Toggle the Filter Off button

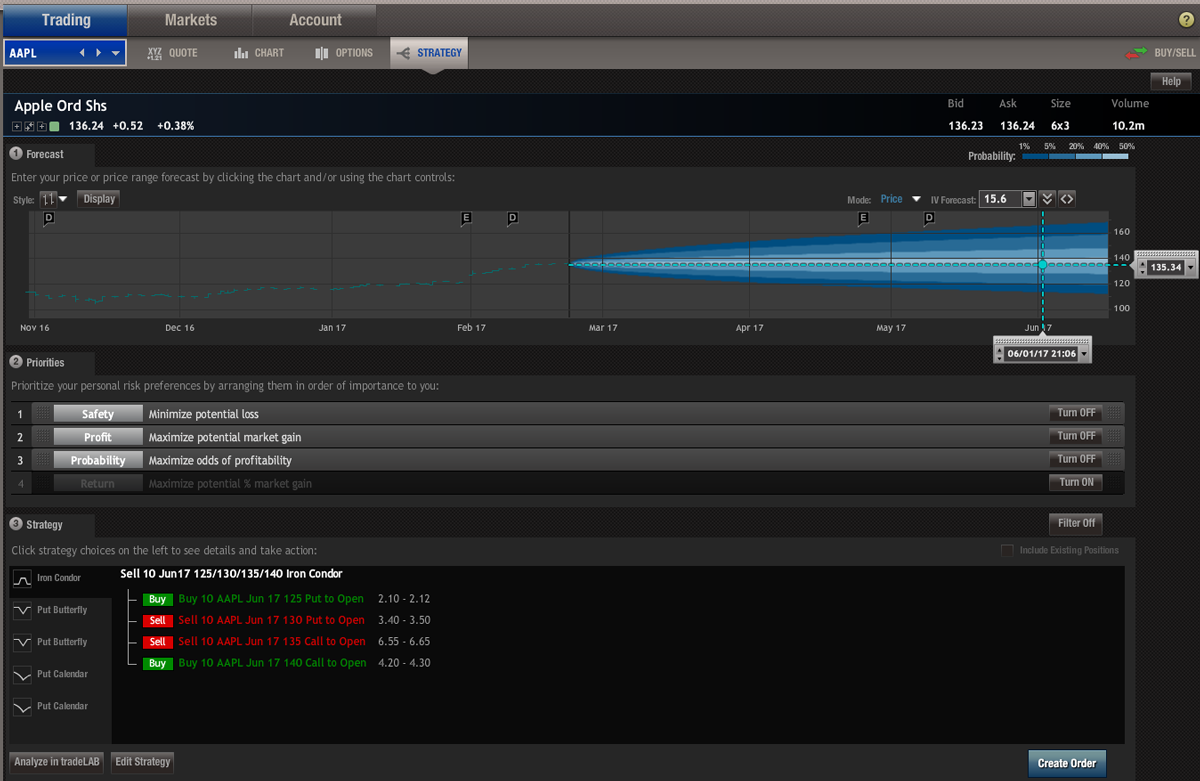(x=1076, y=523)
